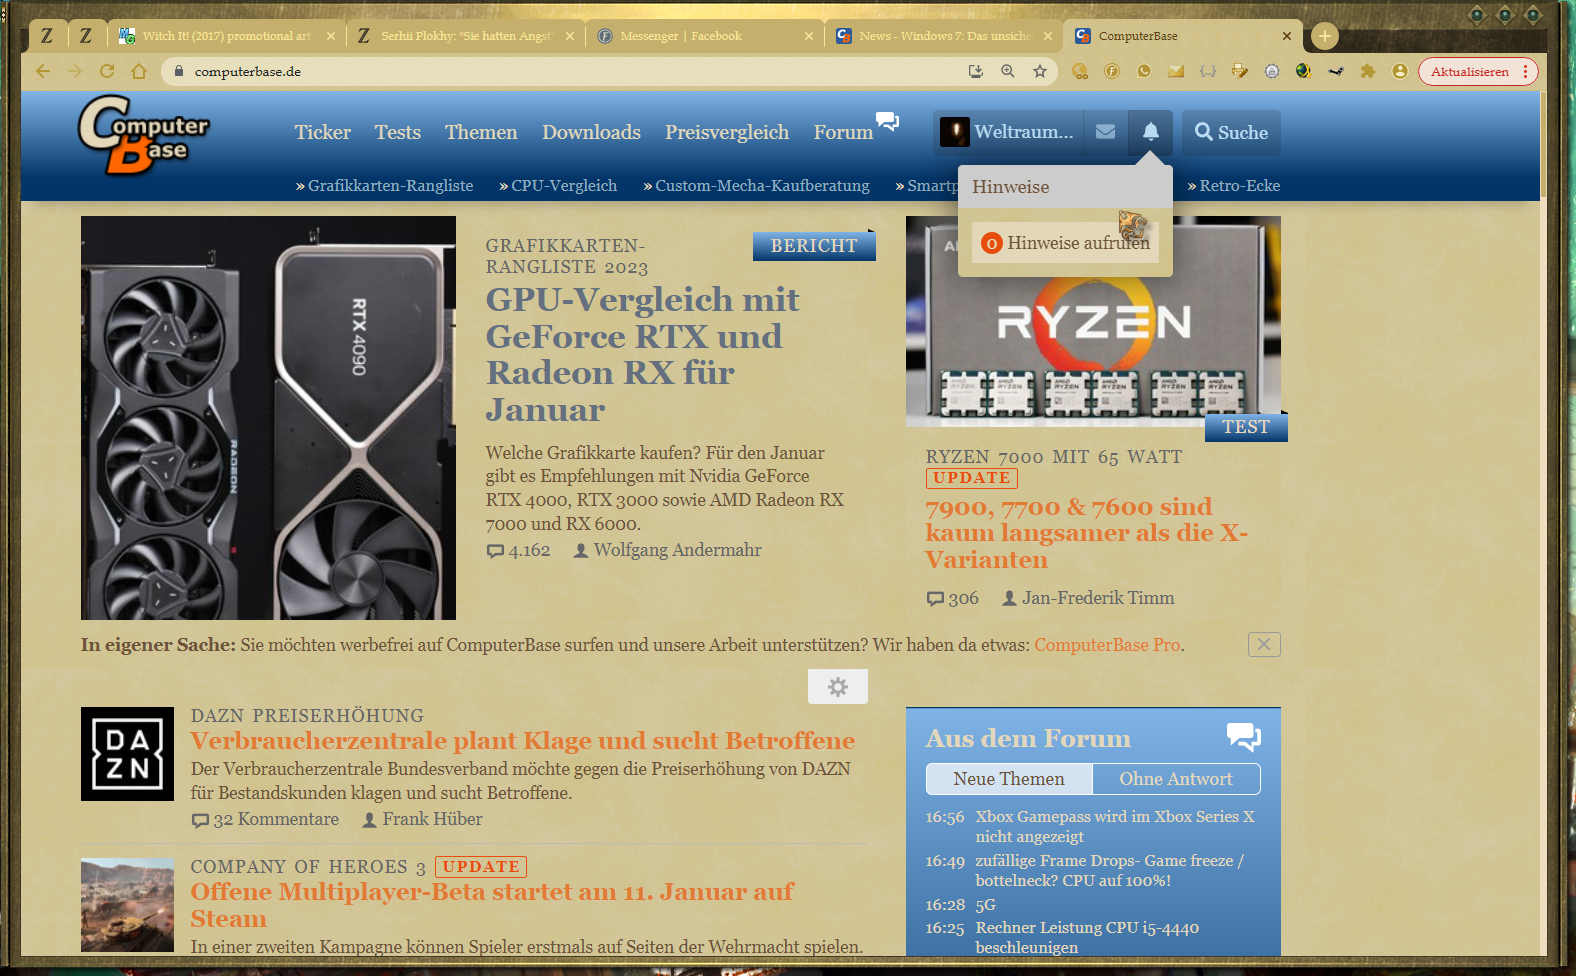Switch to the News - Windows 7 tab
This screenshot has width=1576, height=976.
pos(943,36)
